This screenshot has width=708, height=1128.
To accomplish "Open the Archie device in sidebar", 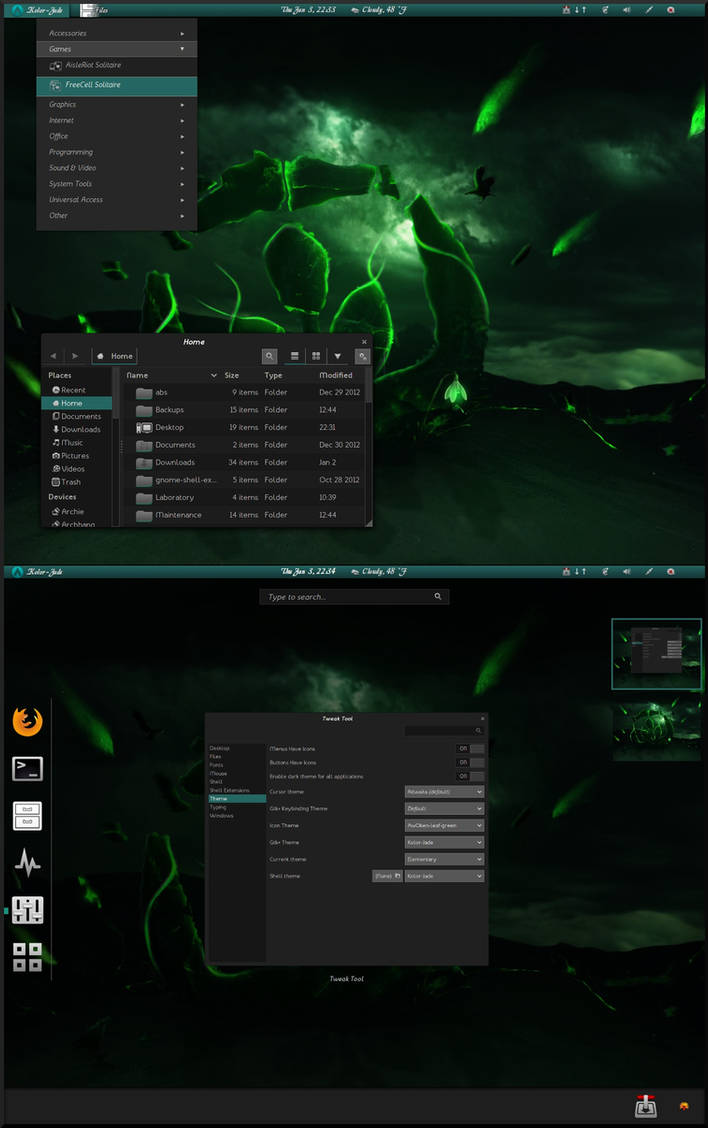I will click(76, 511).
